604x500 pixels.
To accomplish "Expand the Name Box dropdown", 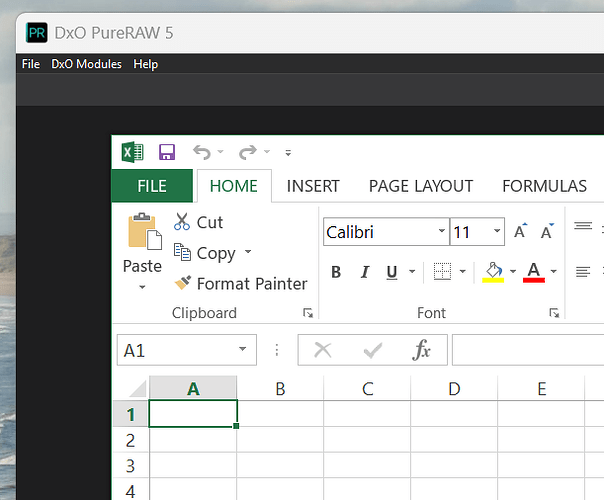I will pyautogui.click(x=242, y=349).
